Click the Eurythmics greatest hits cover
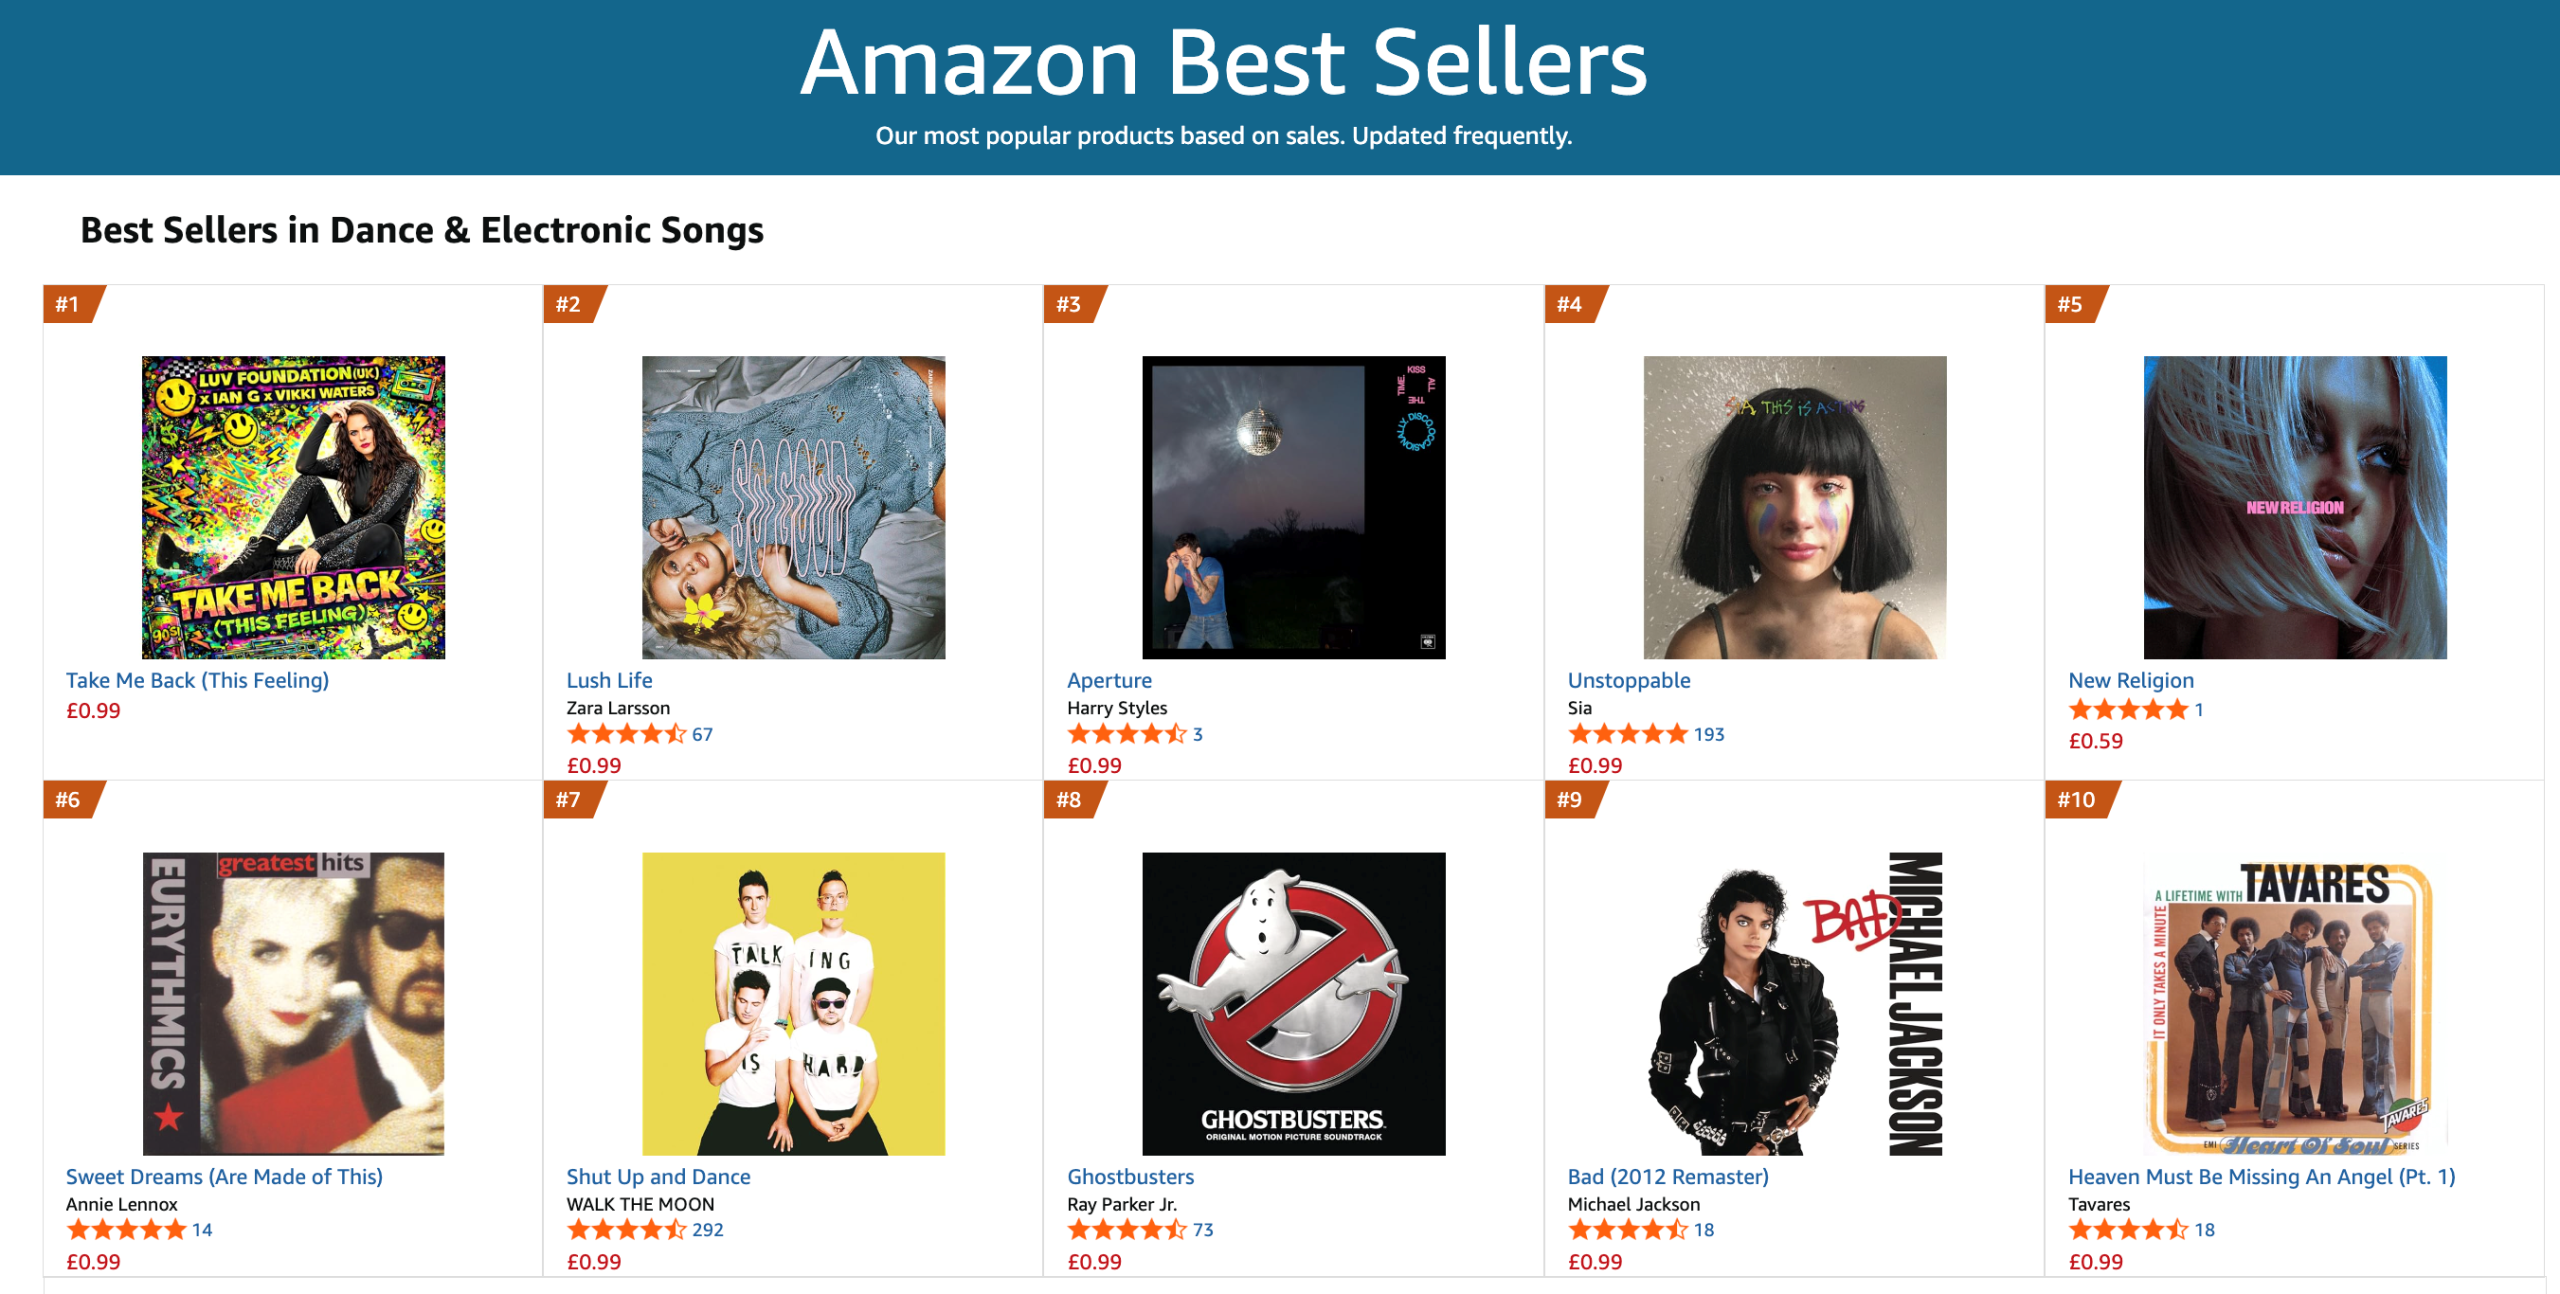This screenshot has height=1294, width=2560. 293,1003
